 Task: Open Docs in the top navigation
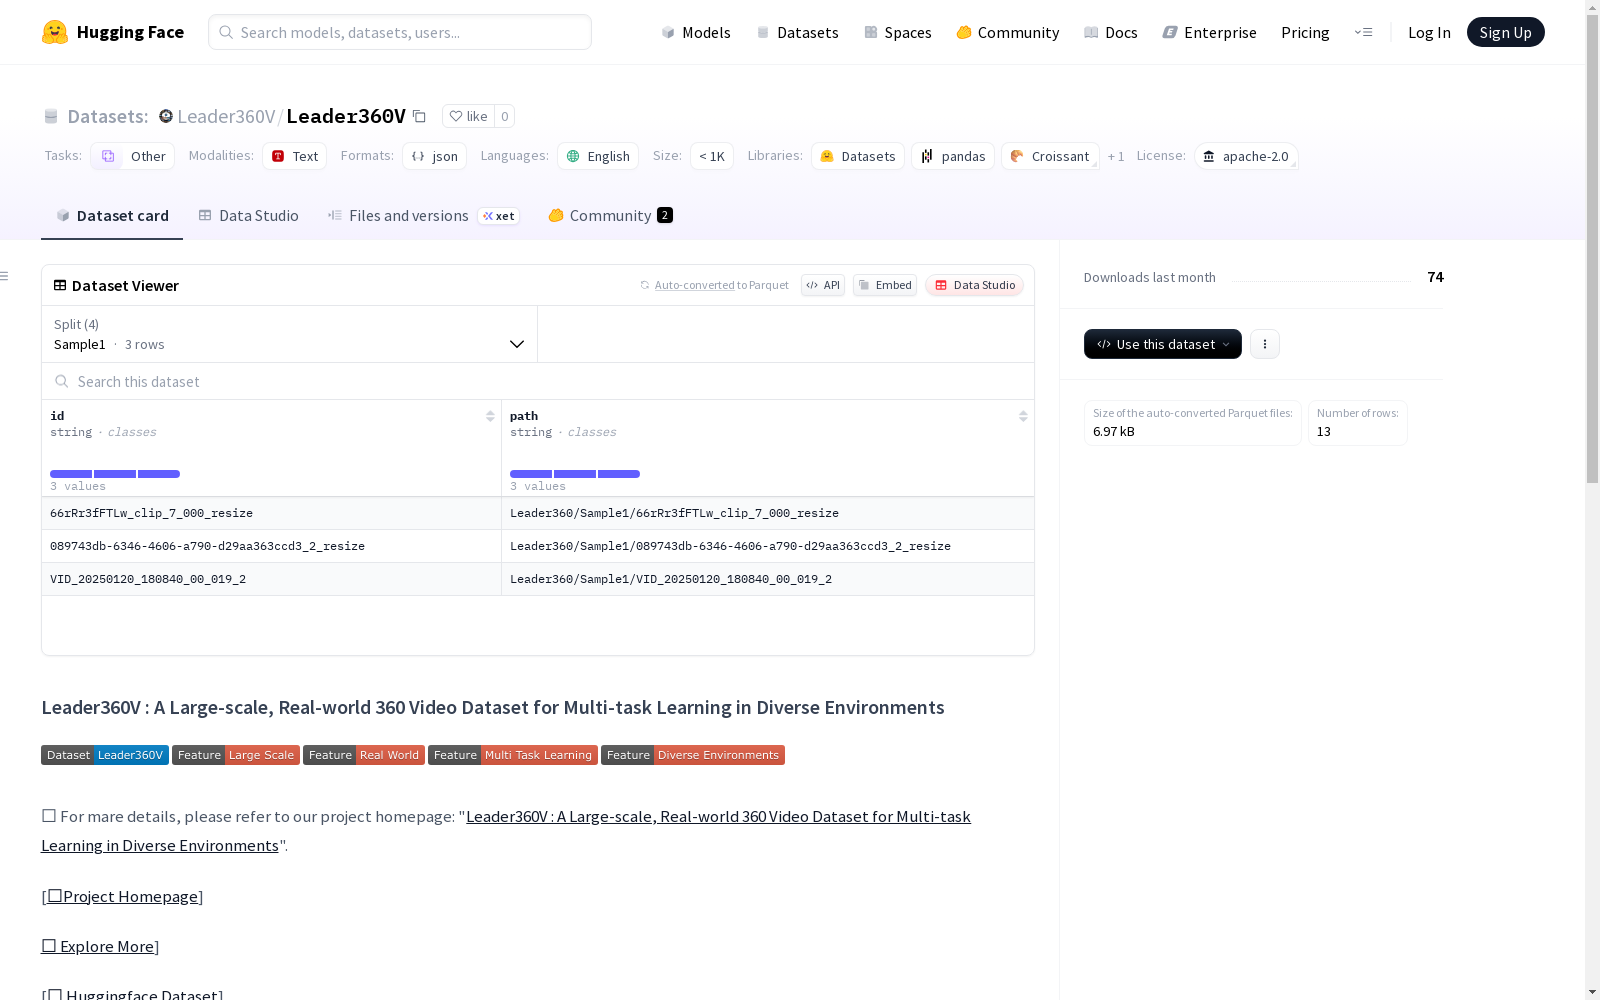pos(1111,32)
